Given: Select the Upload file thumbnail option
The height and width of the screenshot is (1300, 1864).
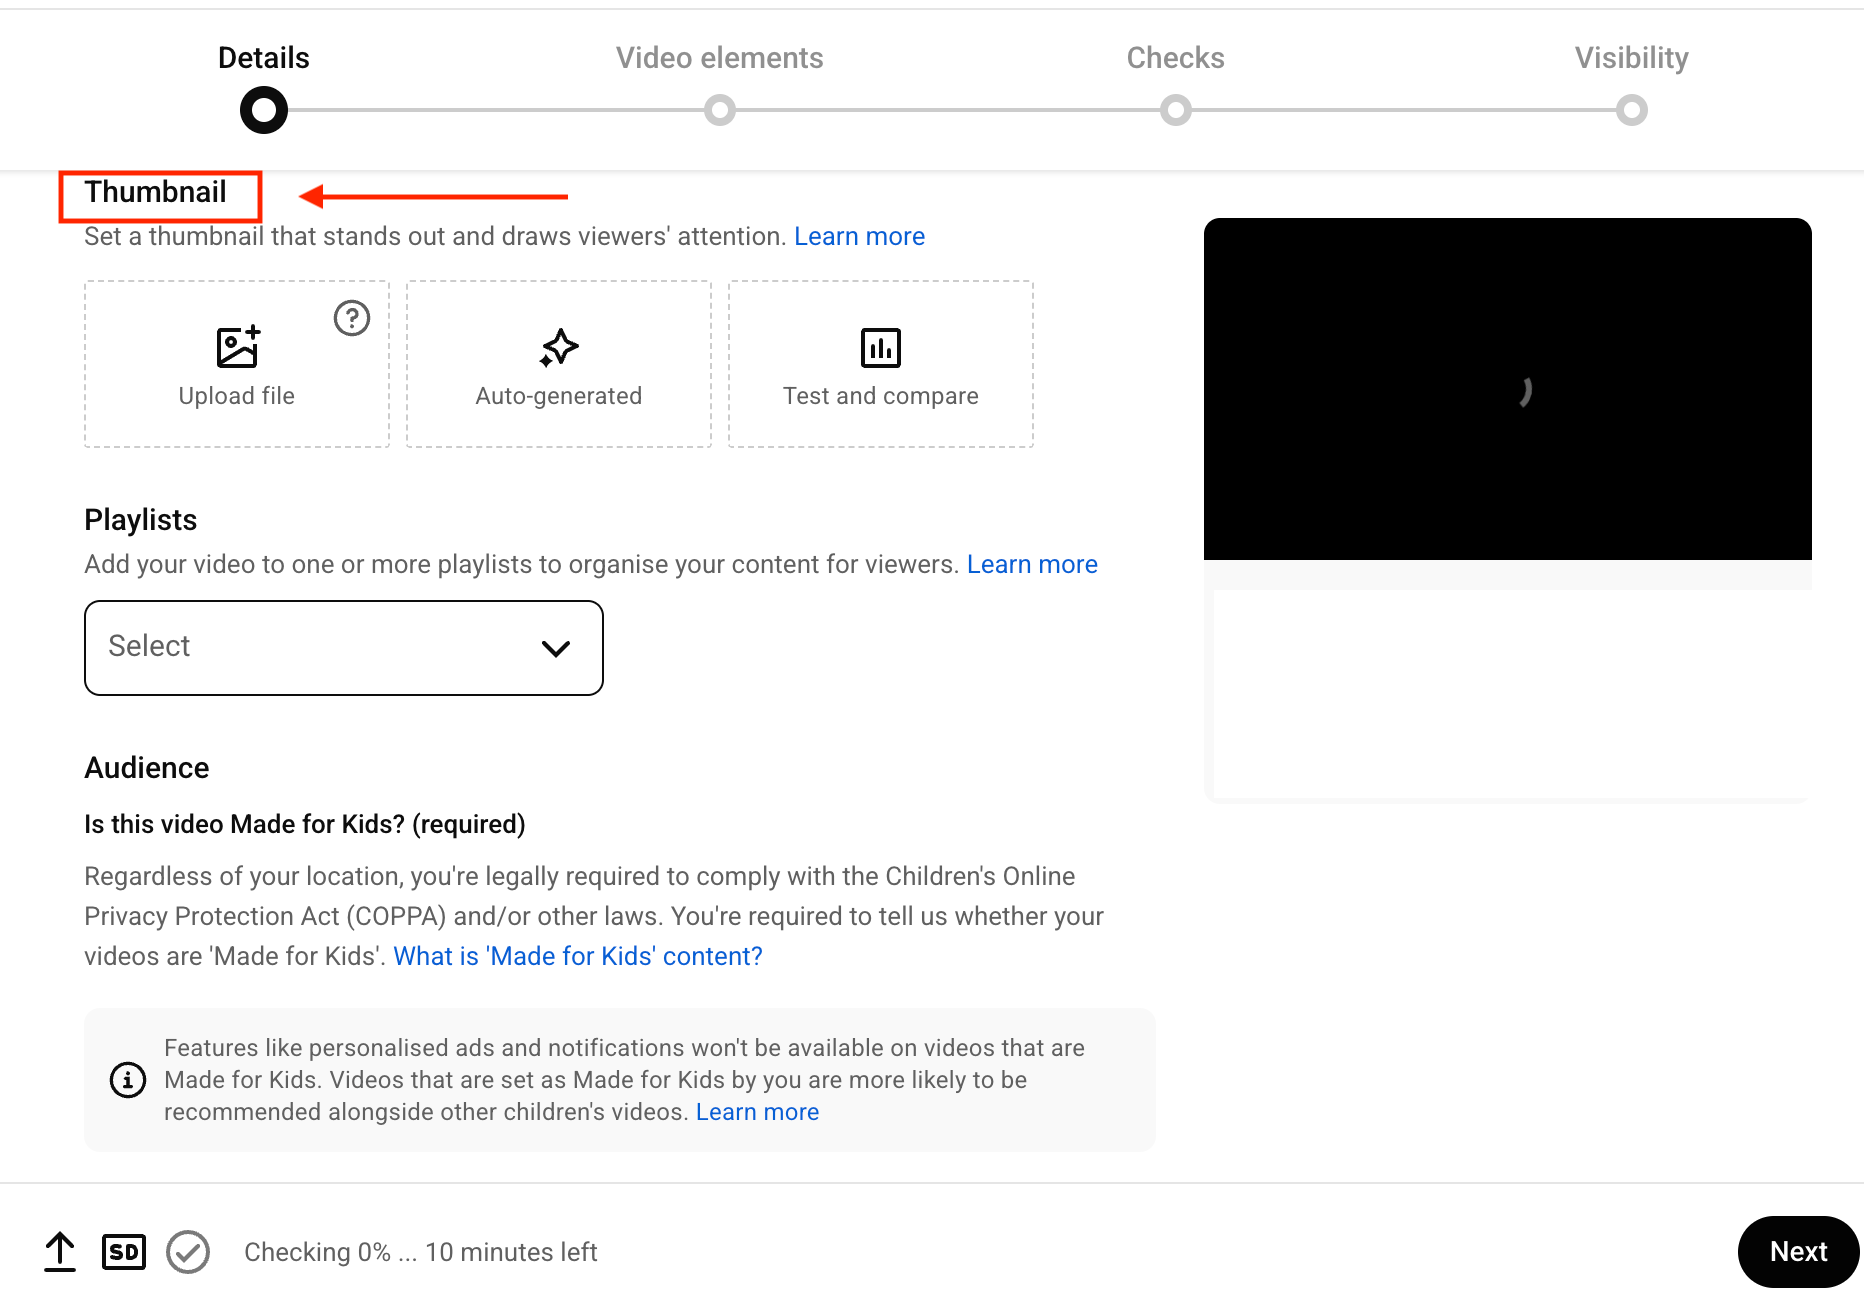Looking at the screenshot, I should pos(236,363).
